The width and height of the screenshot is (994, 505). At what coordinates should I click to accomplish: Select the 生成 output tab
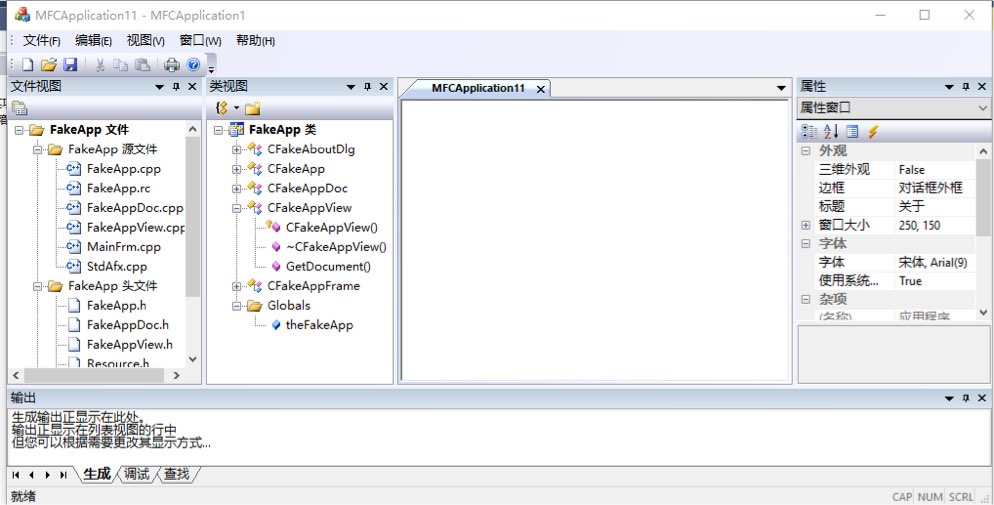(97, 474)
